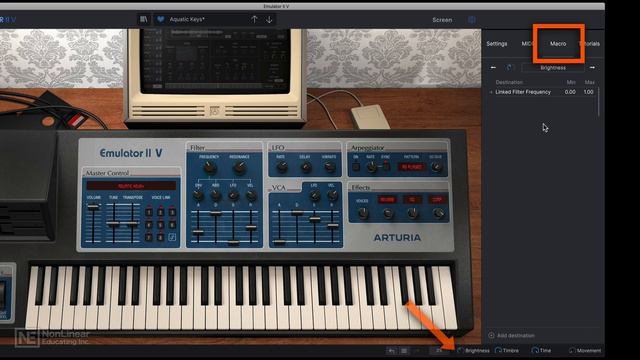This screenshot has width=640, height=360.
Task: Go to previous macro with left arrow
Action: coord(493,68)
